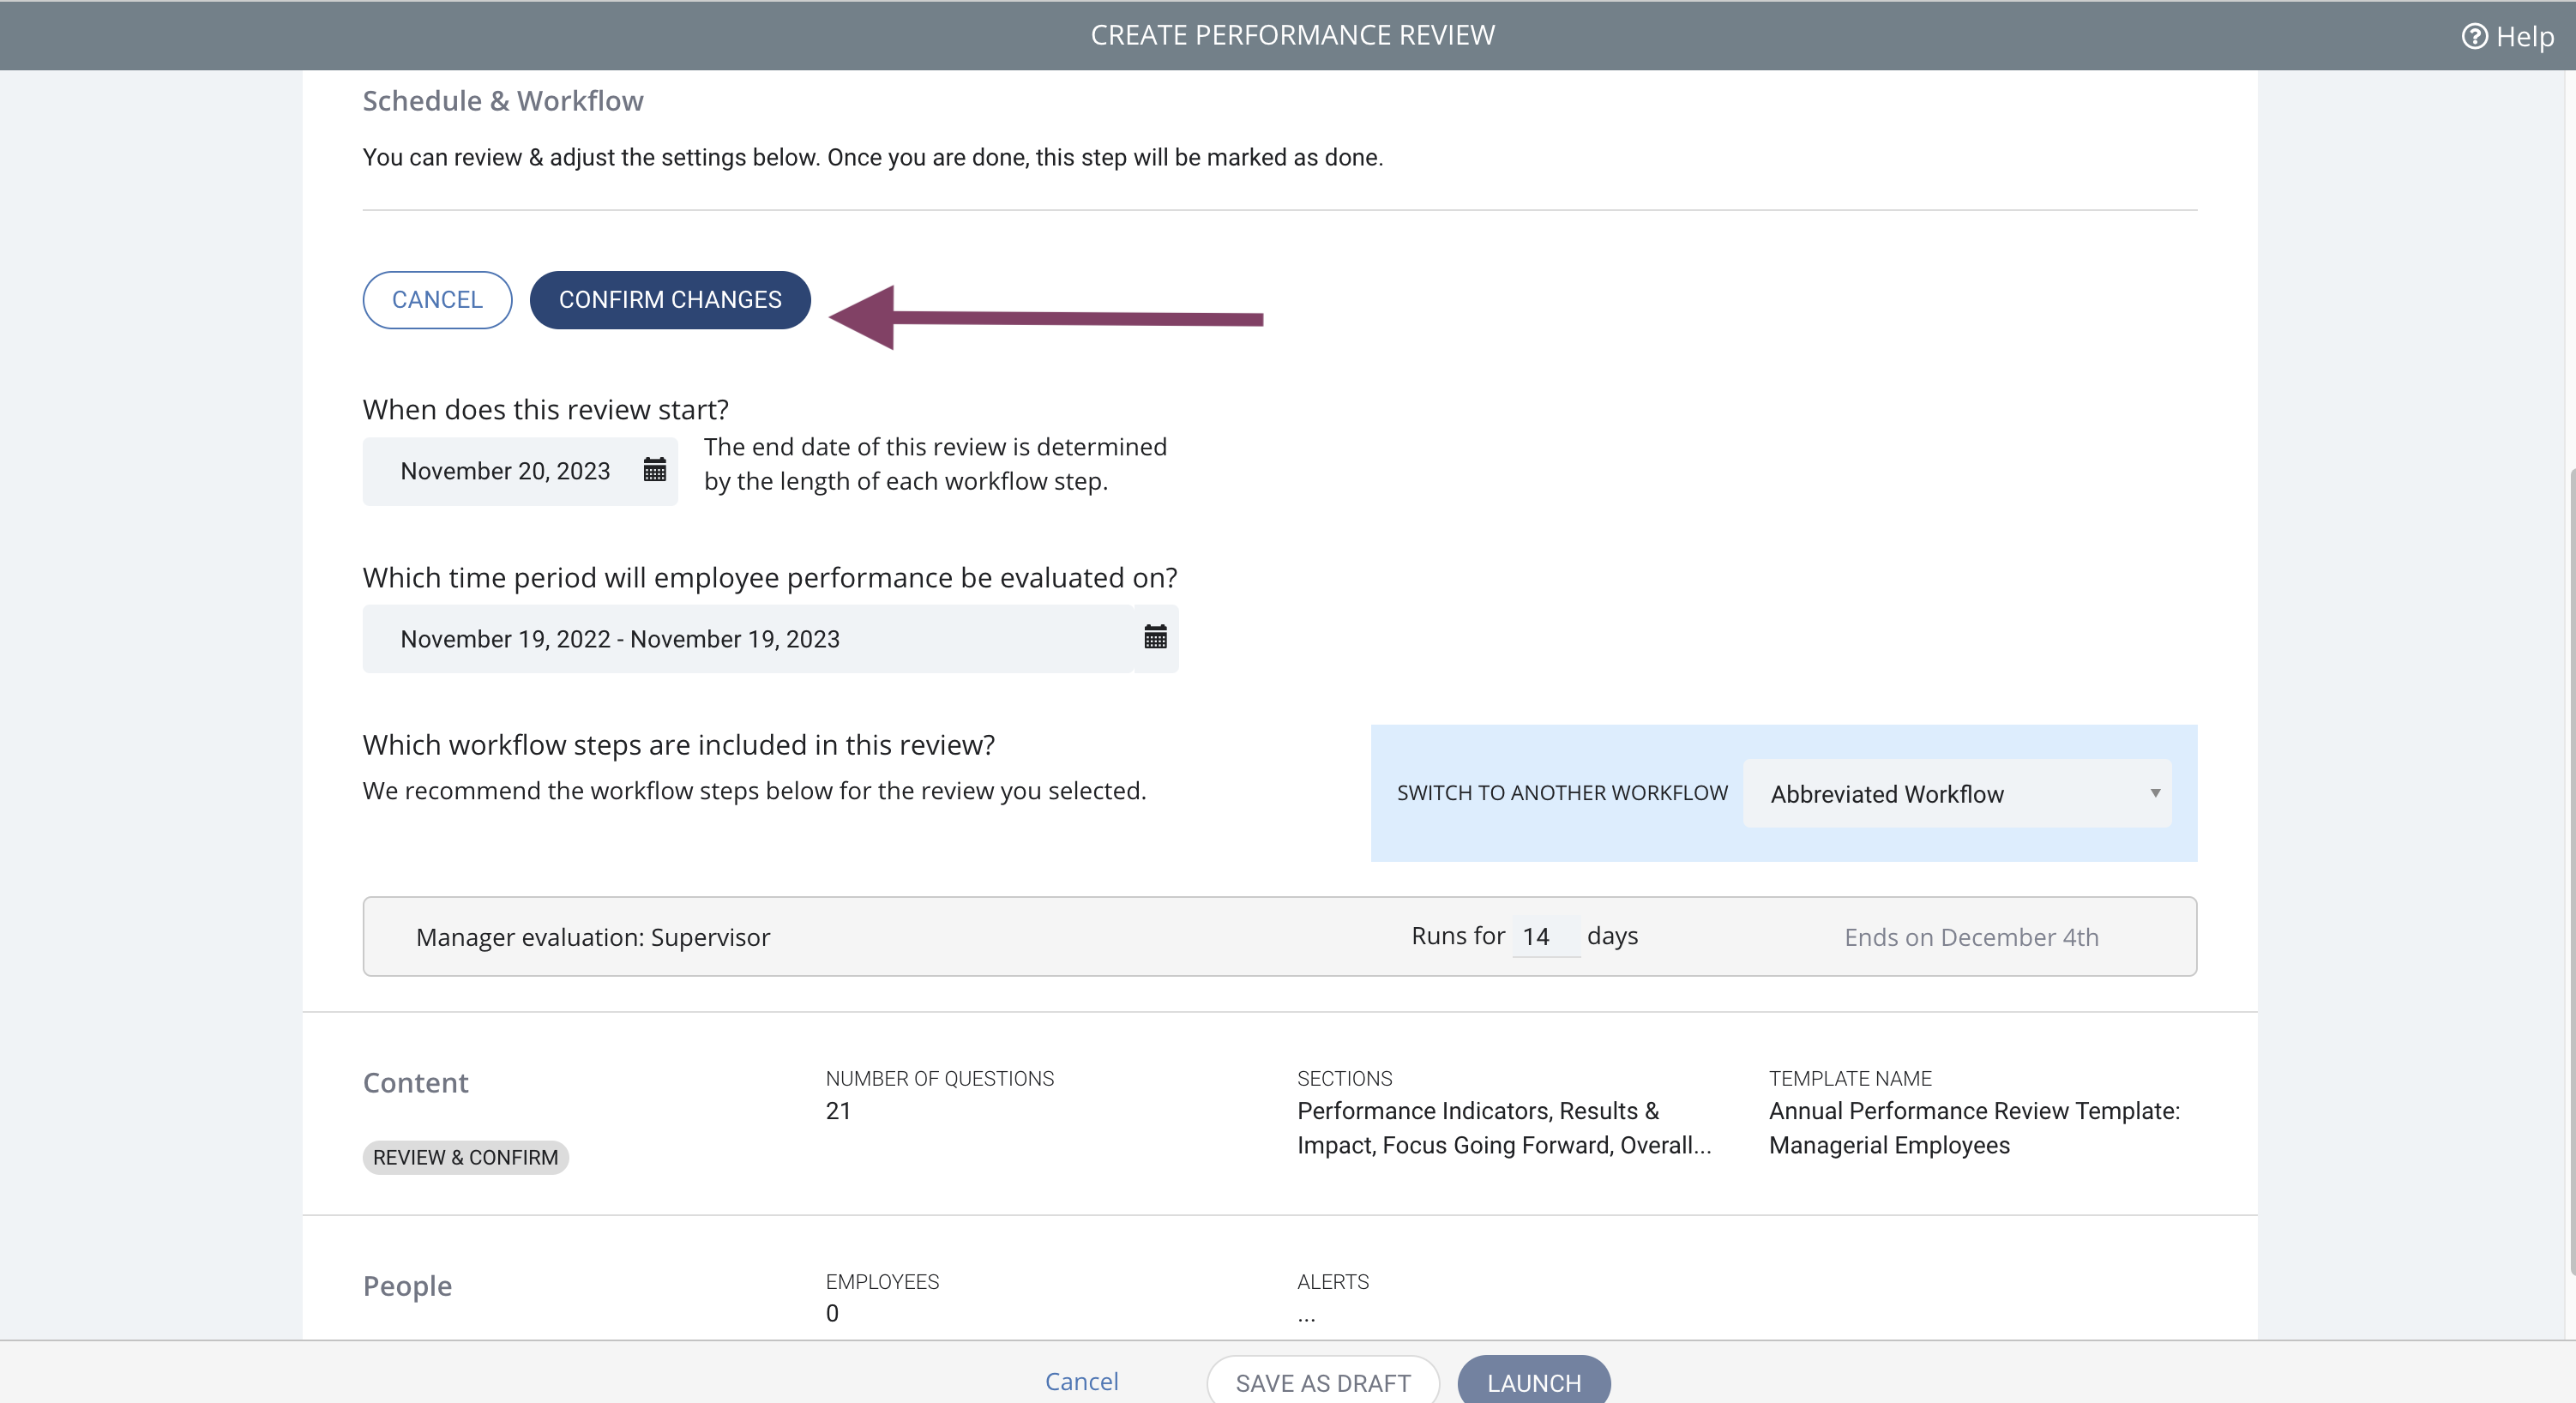
Task: Click the number of questions value 21
Action: [838, 1111]
